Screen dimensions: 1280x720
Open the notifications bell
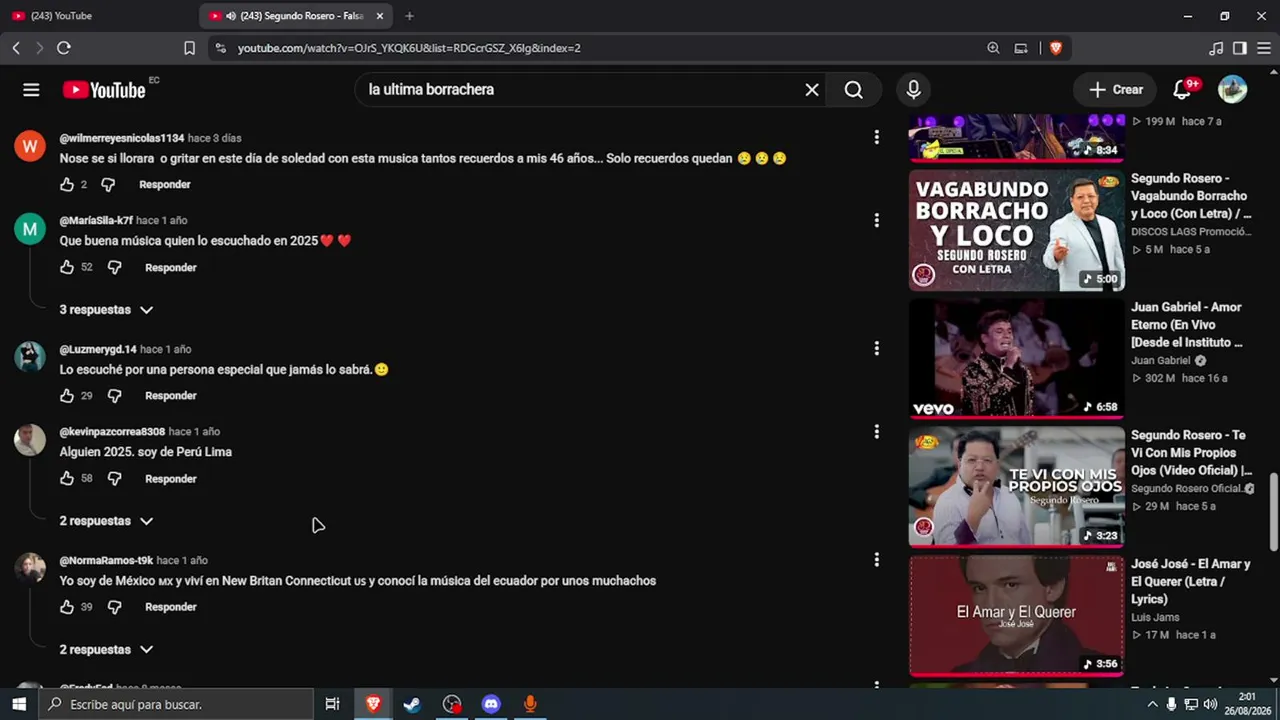[1182, 90]
